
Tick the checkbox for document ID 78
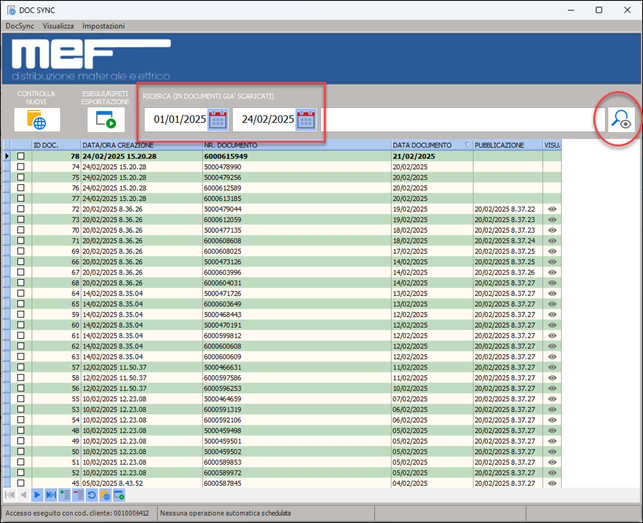coord(21,156)
